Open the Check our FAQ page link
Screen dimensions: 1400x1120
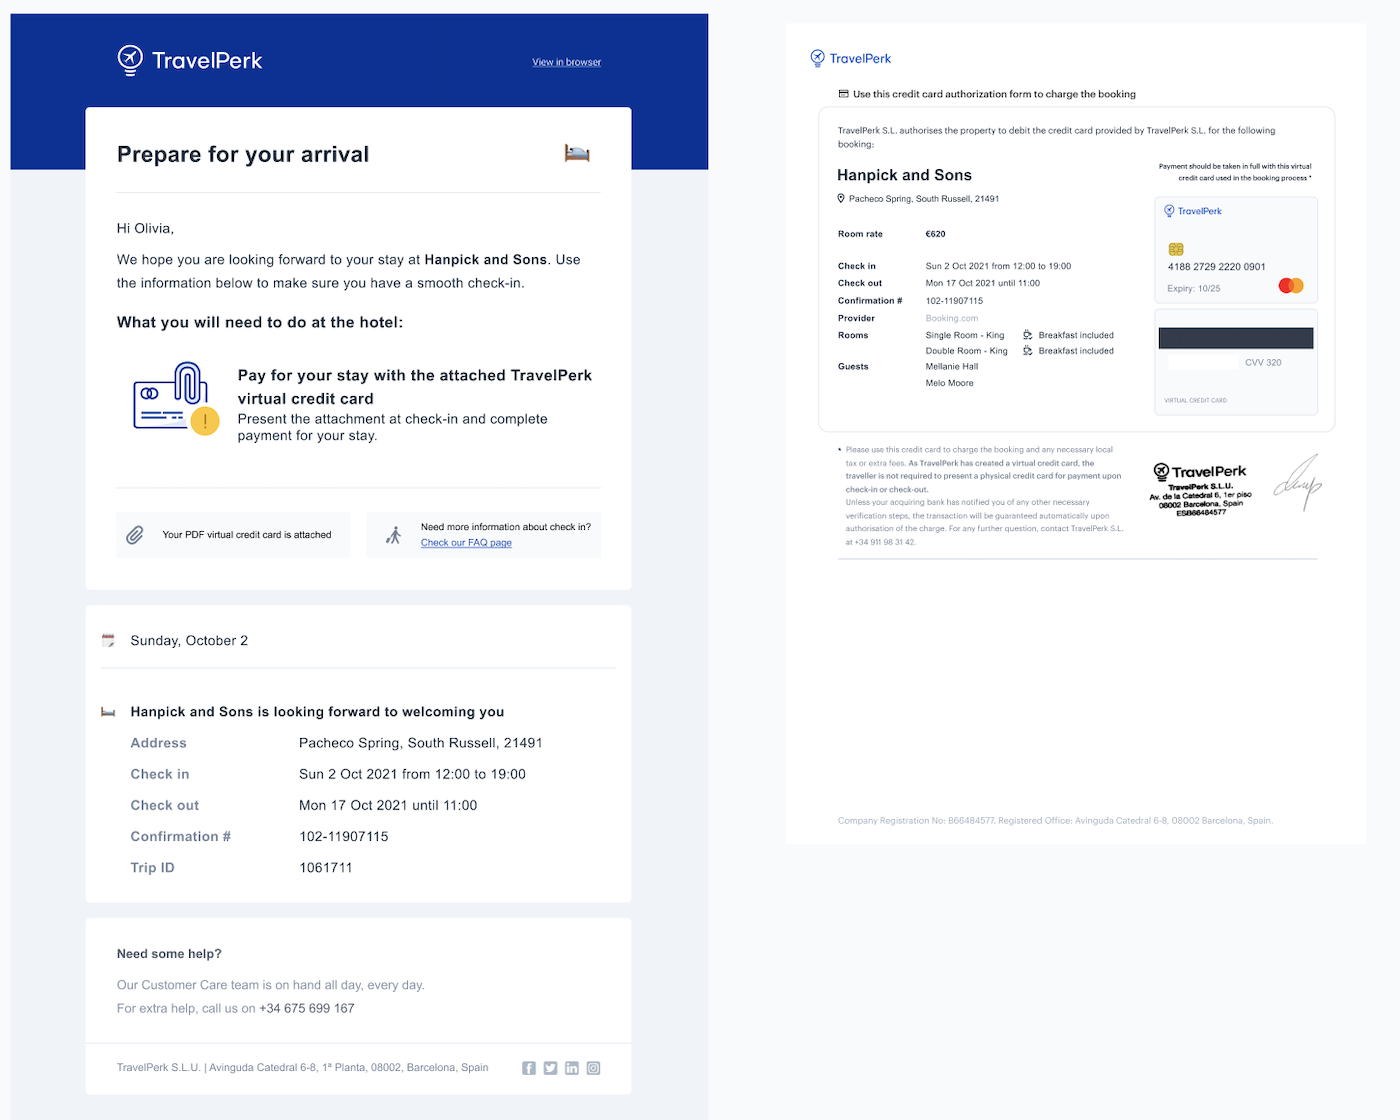point(466,543)
